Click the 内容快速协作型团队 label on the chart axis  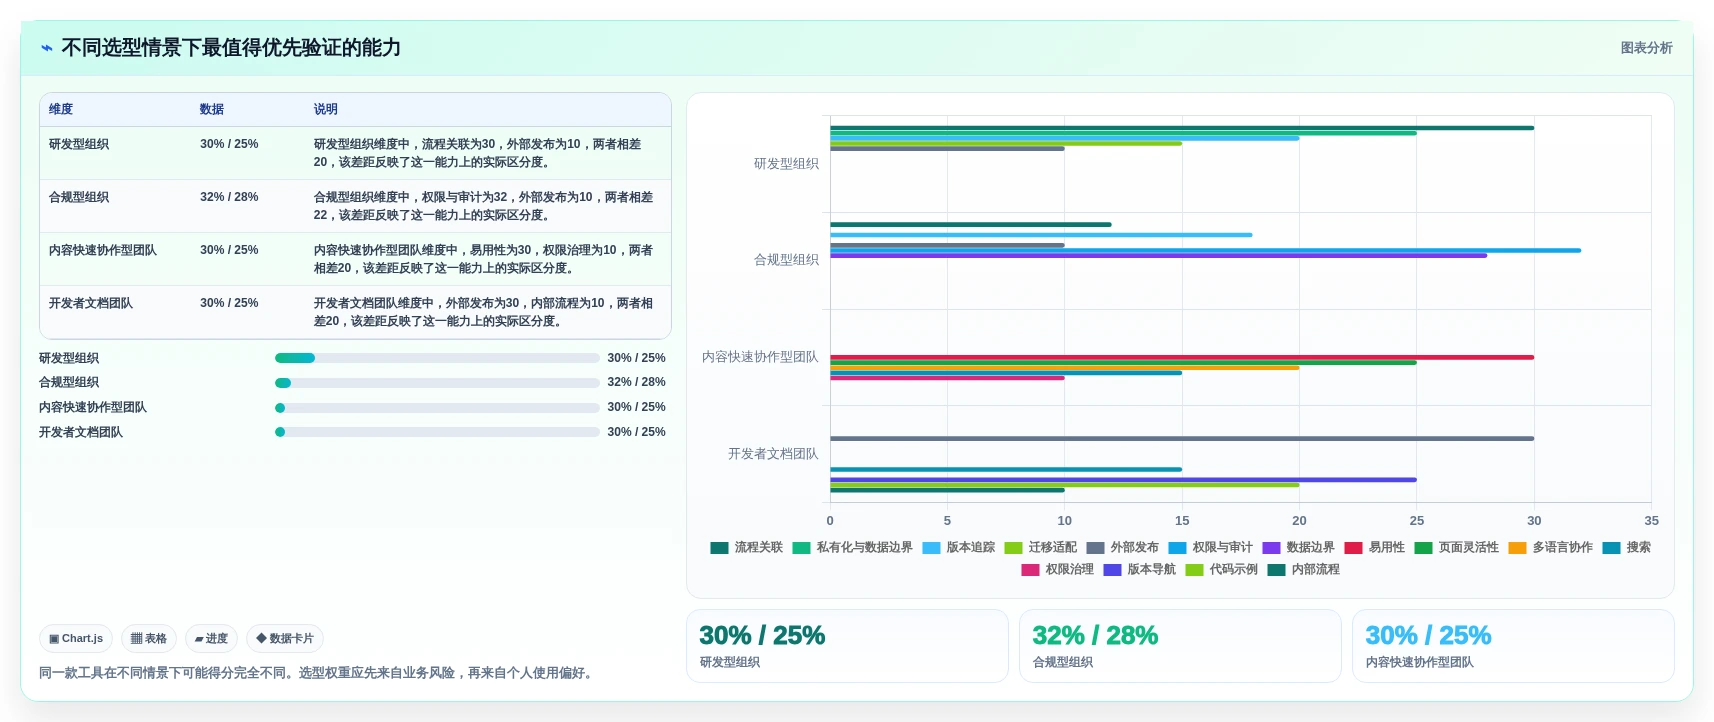coord(760,357)
